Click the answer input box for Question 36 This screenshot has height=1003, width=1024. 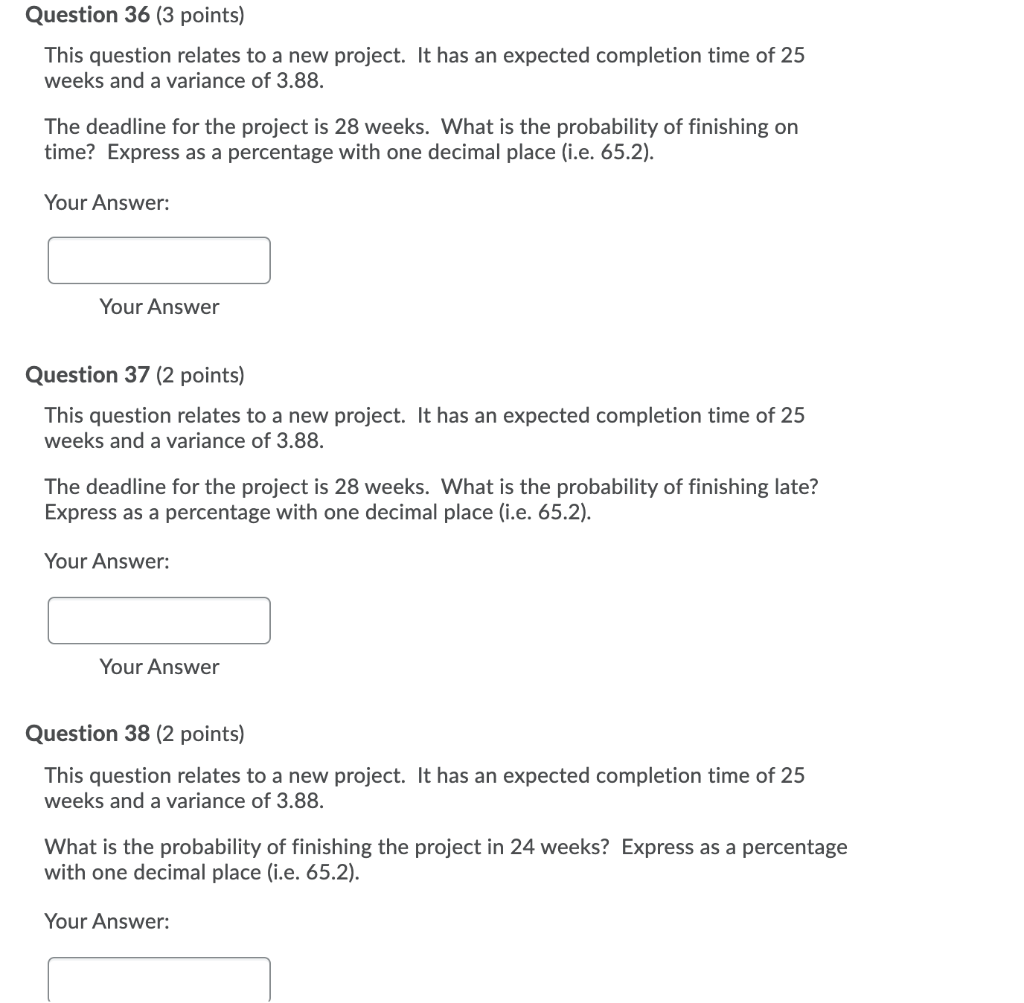[x=159, y=260]
